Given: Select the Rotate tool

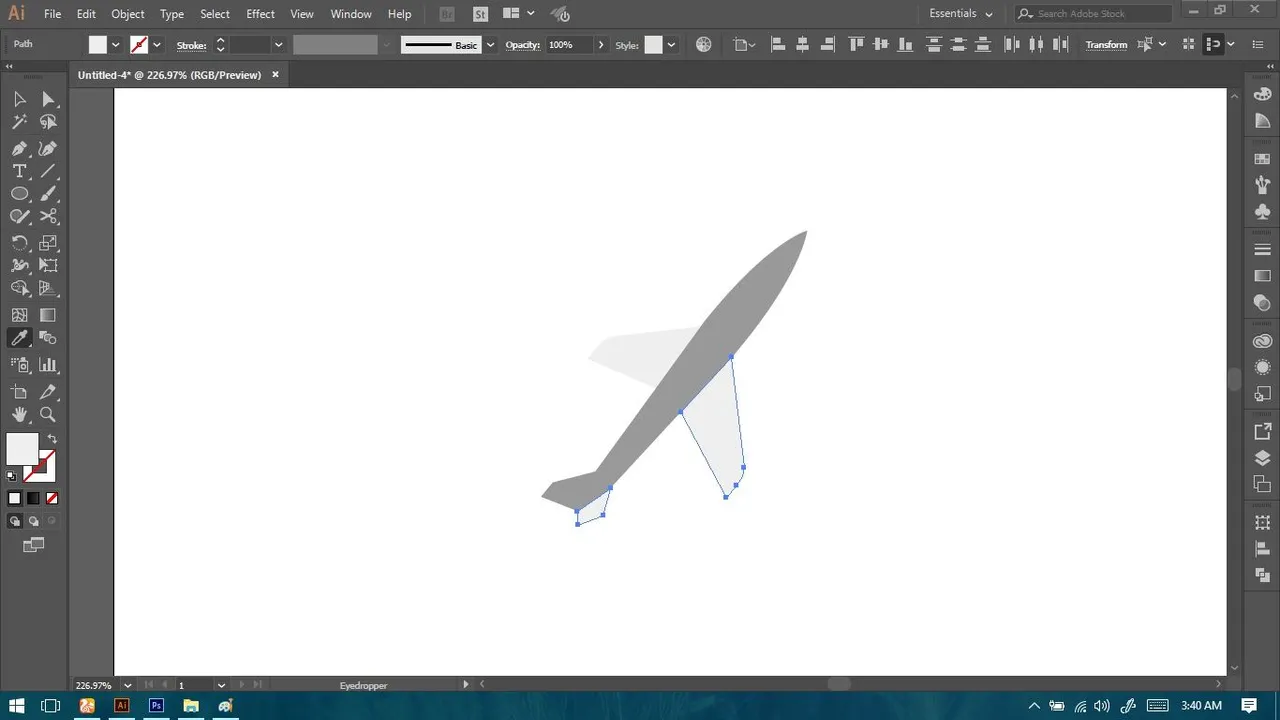Looking at the screenshot, I should coord(19,243).
